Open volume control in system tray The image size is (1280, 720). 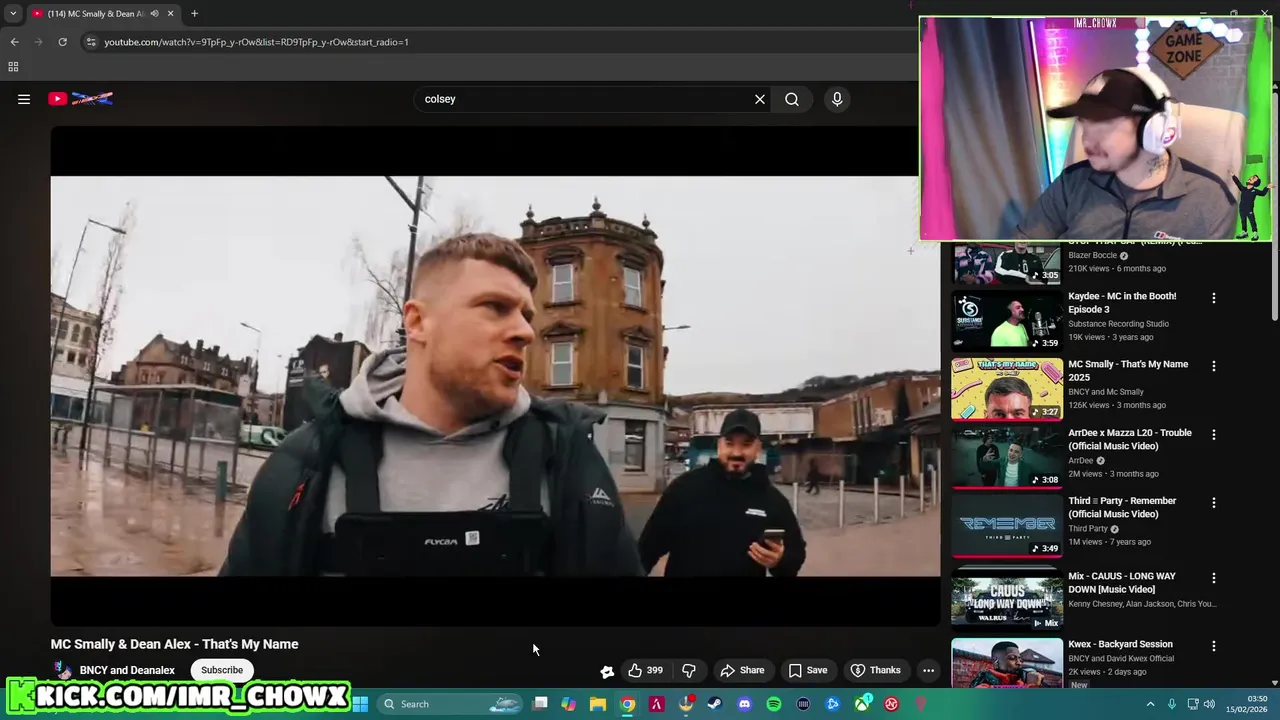(1209, 704)
